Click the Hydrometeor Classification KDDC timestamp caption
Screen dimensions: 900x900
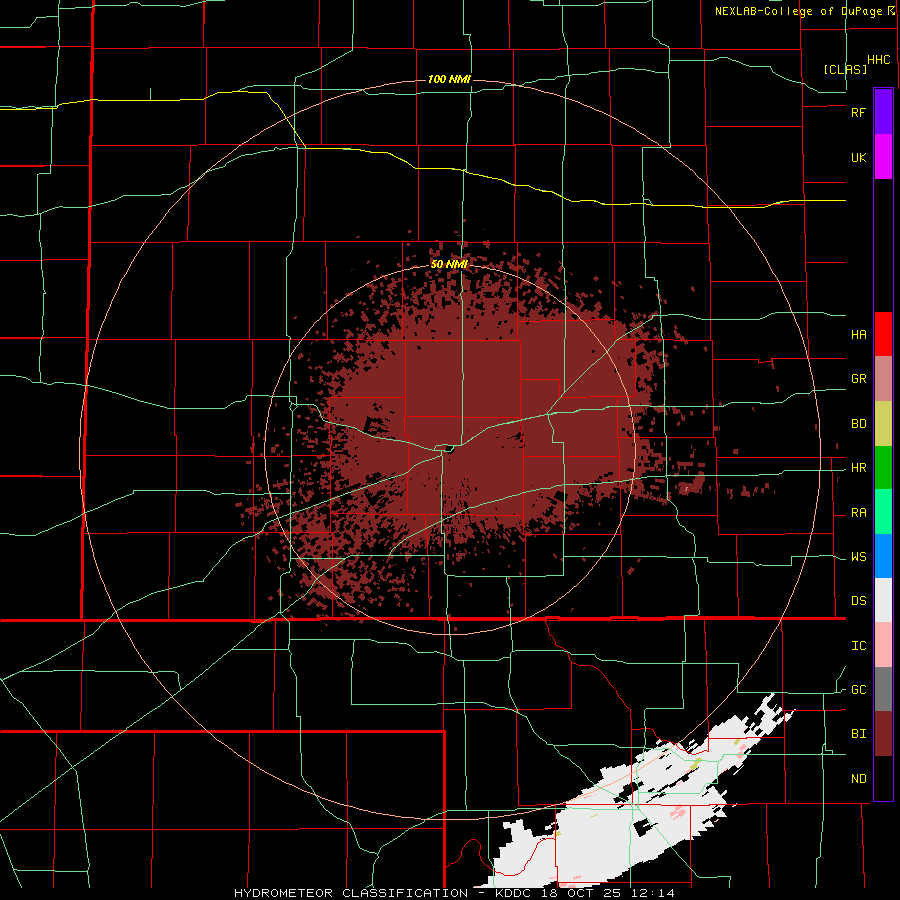454,893
